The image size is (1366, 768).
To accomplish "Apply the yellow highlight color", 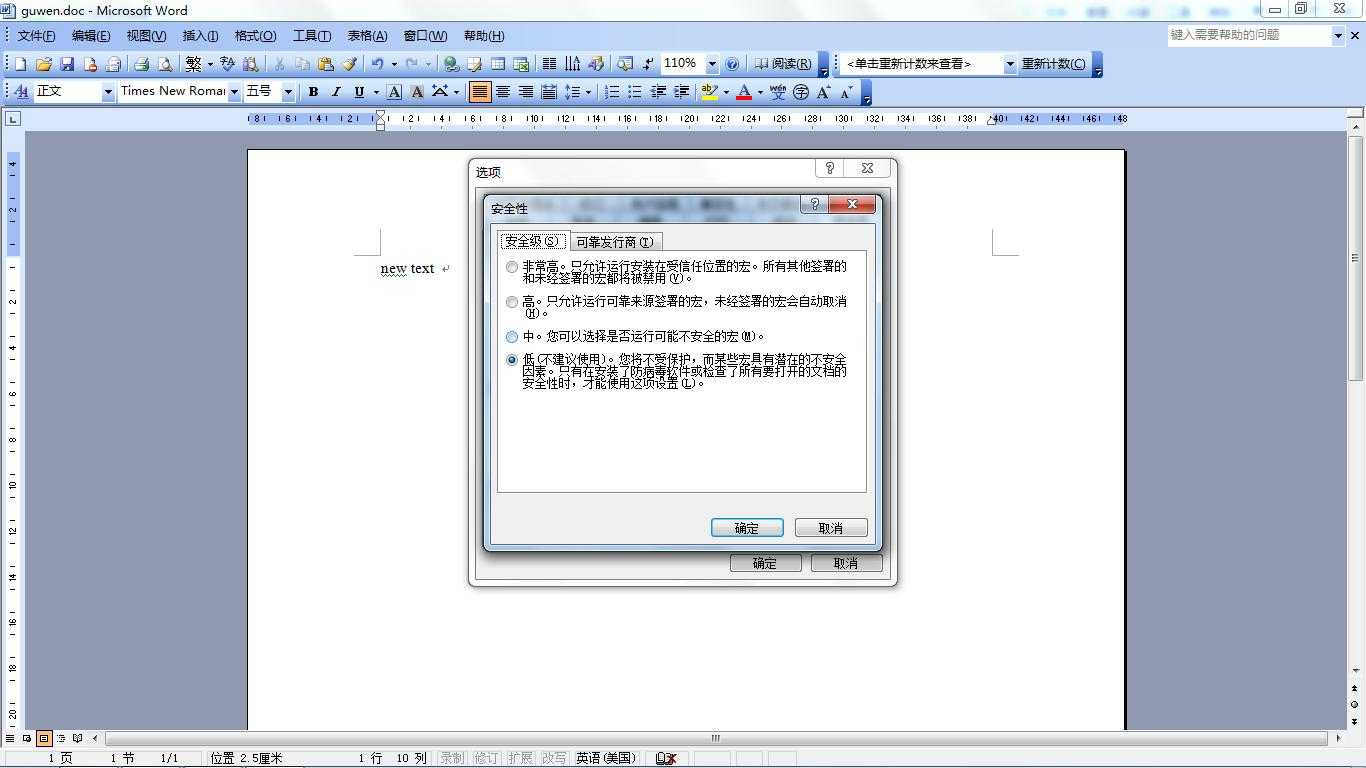I will 709,92.
